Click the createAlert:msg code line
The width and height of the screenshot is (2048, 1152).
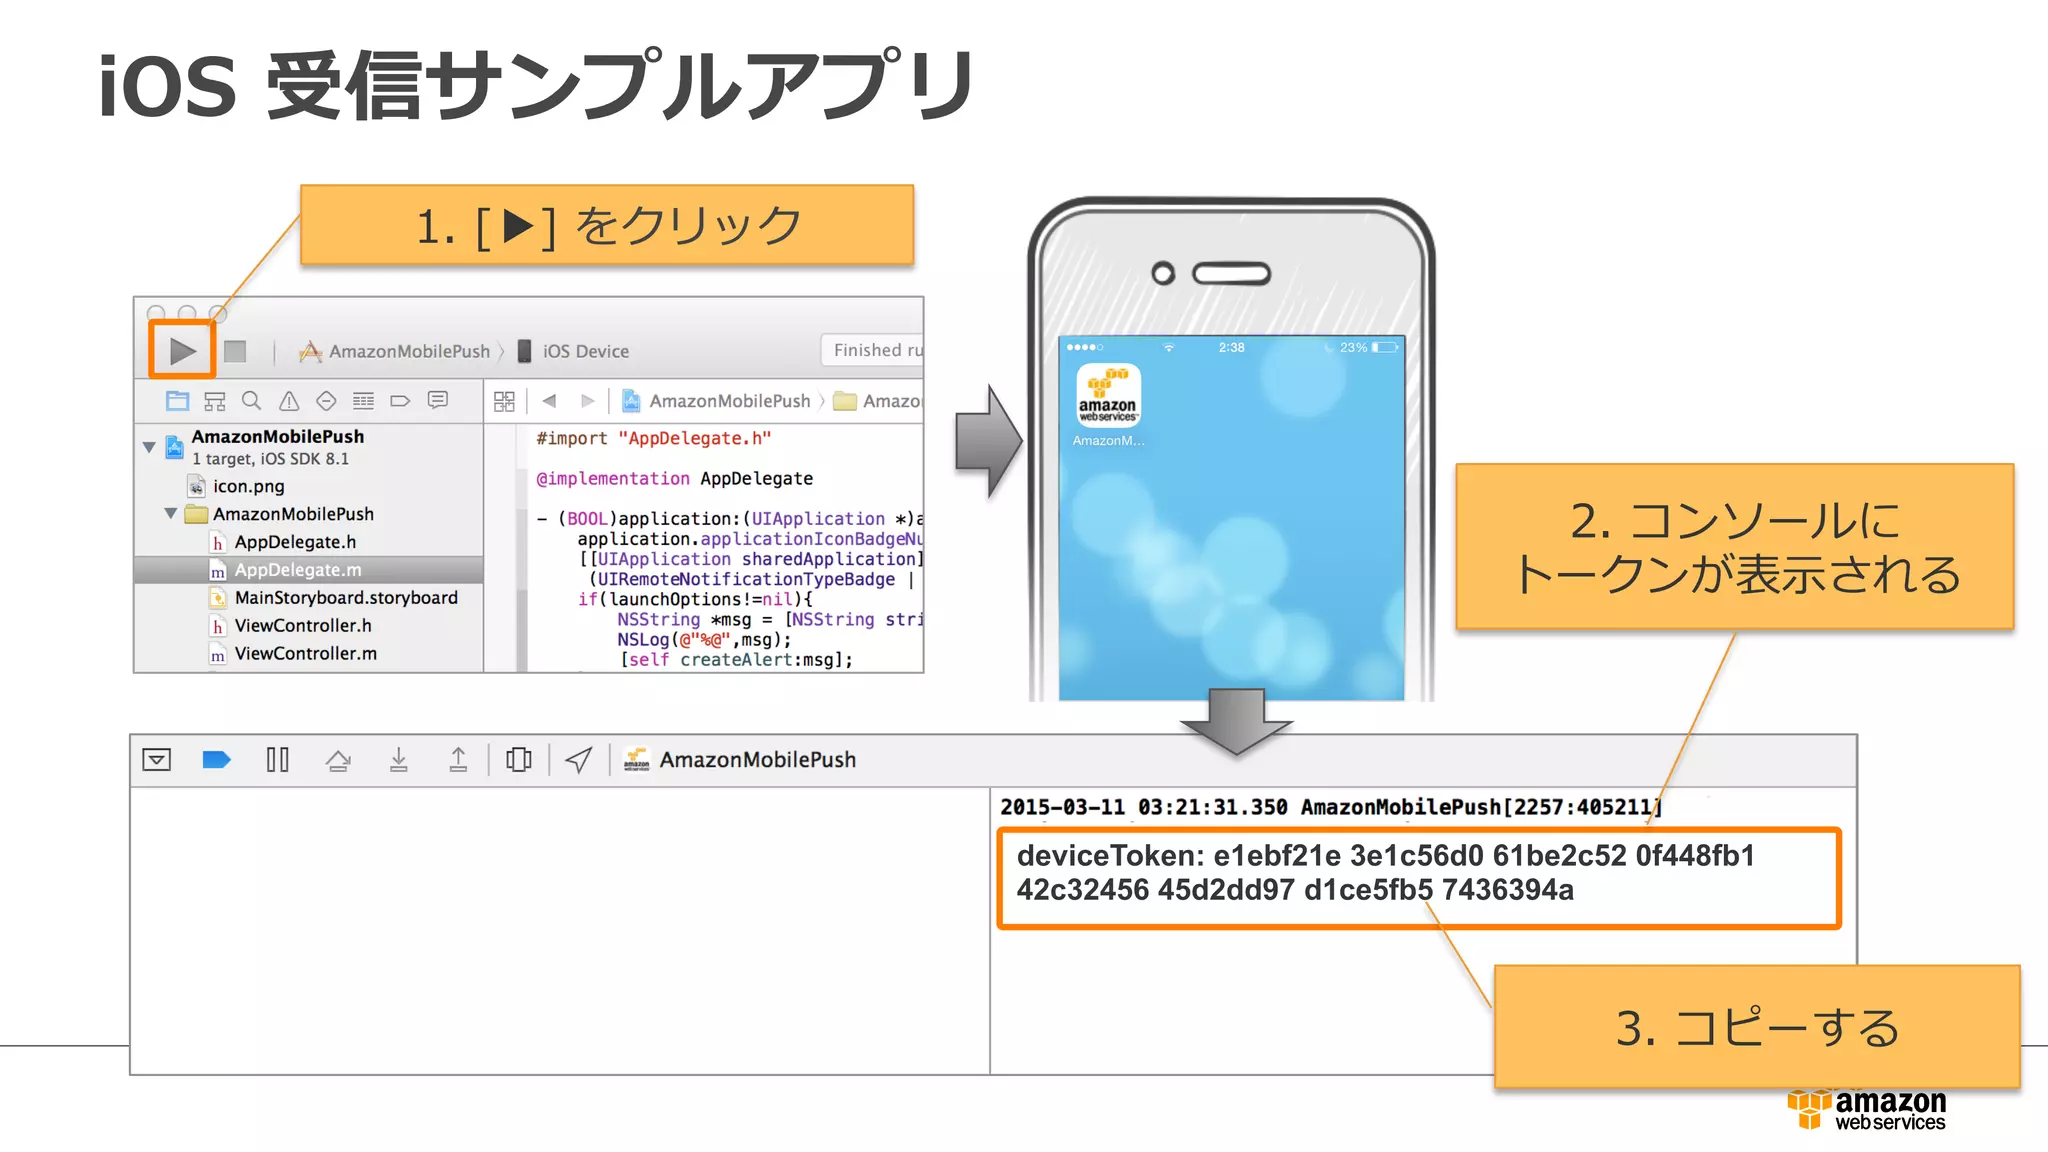(736, 660)
